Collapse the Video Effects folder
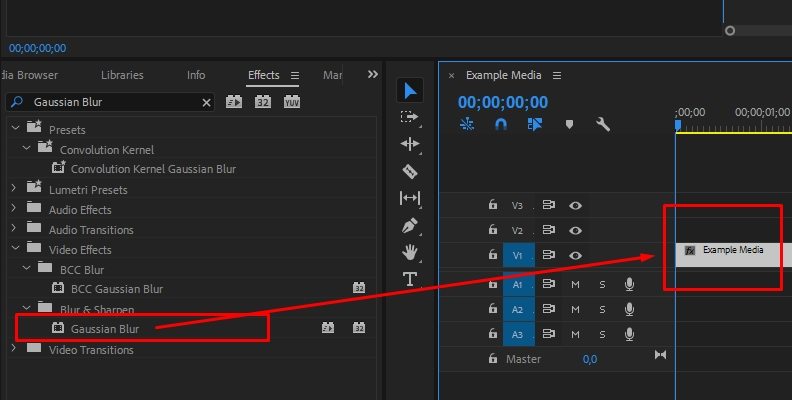792x400 pixels. click(16, 247)
